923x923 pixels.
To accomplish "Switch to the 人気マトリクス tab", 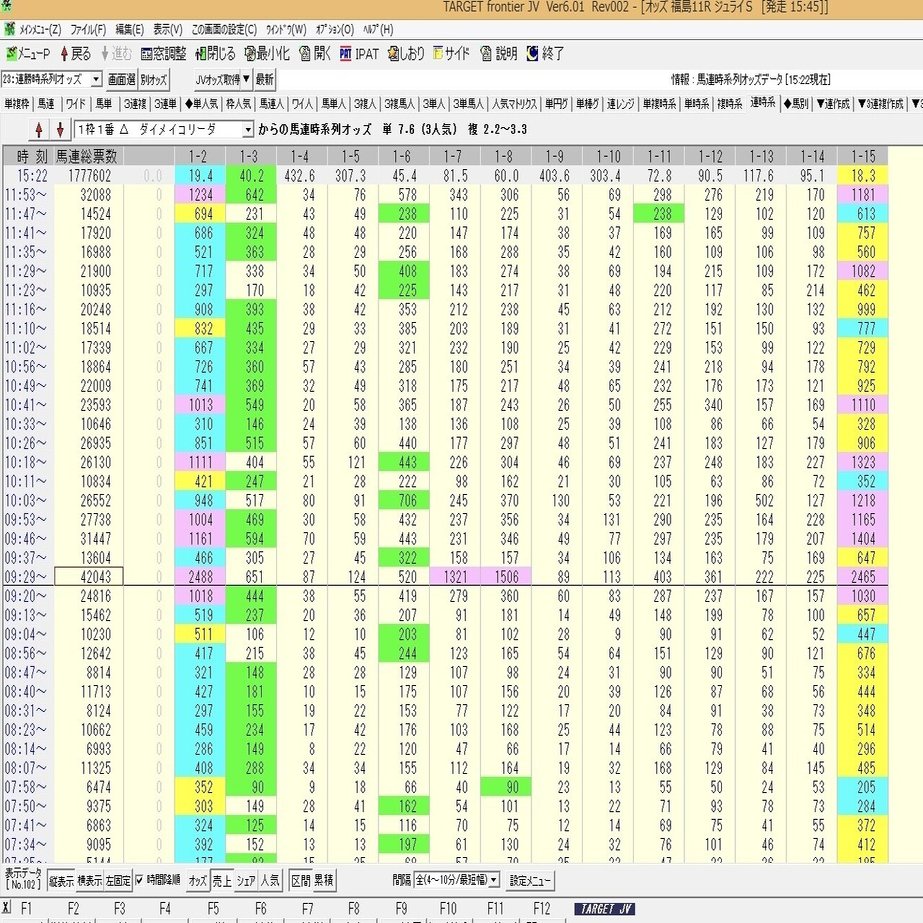I will point(514,104).
